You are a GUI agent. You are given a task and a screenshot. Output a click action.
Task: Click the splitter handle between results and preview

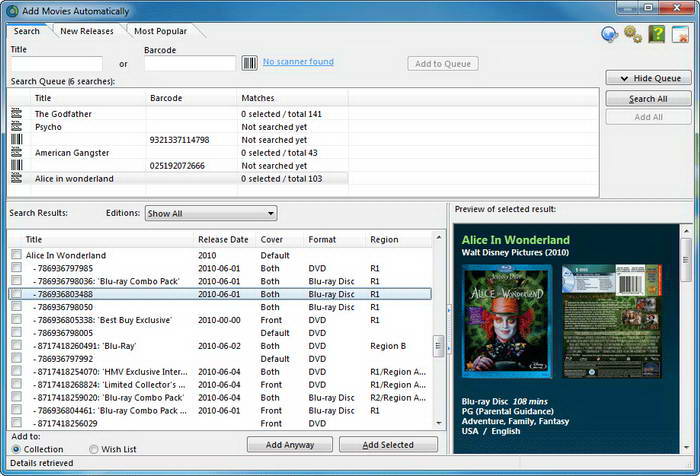click(x=449, y=328)
